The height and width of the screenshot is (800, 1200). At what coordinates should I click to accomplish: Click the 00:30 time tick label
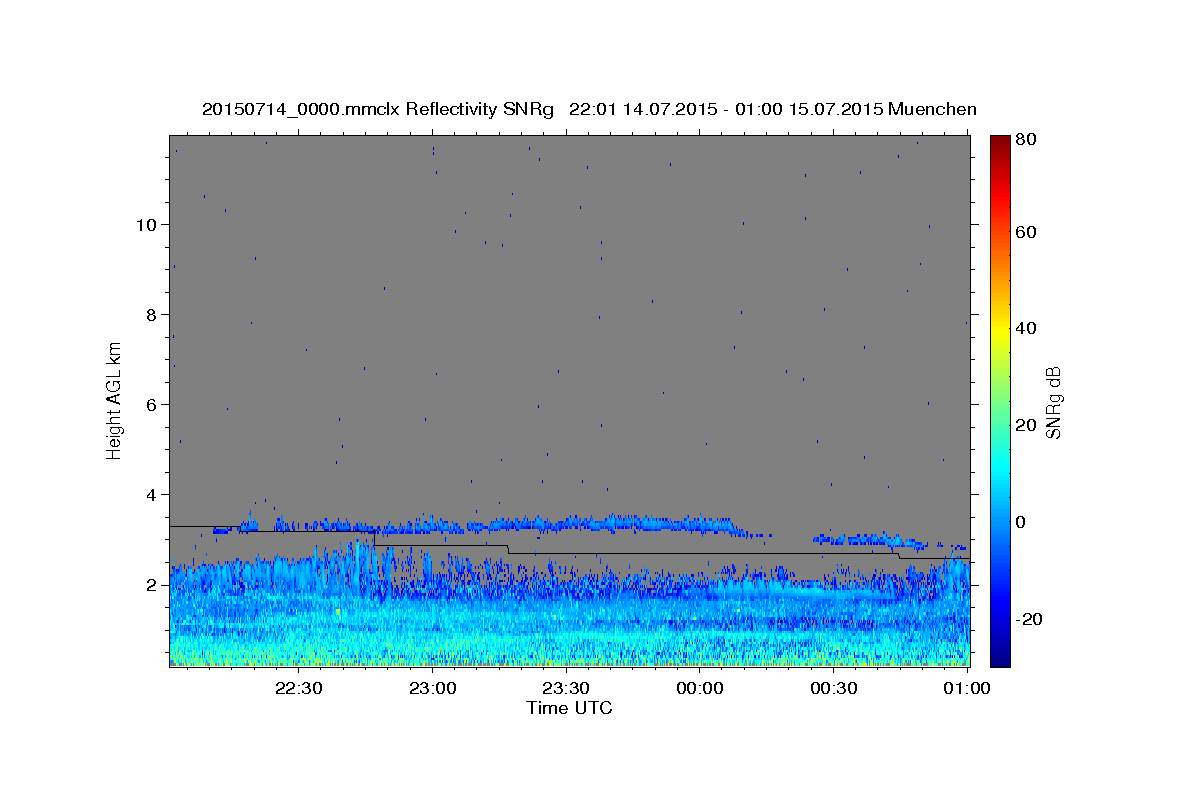833,689
